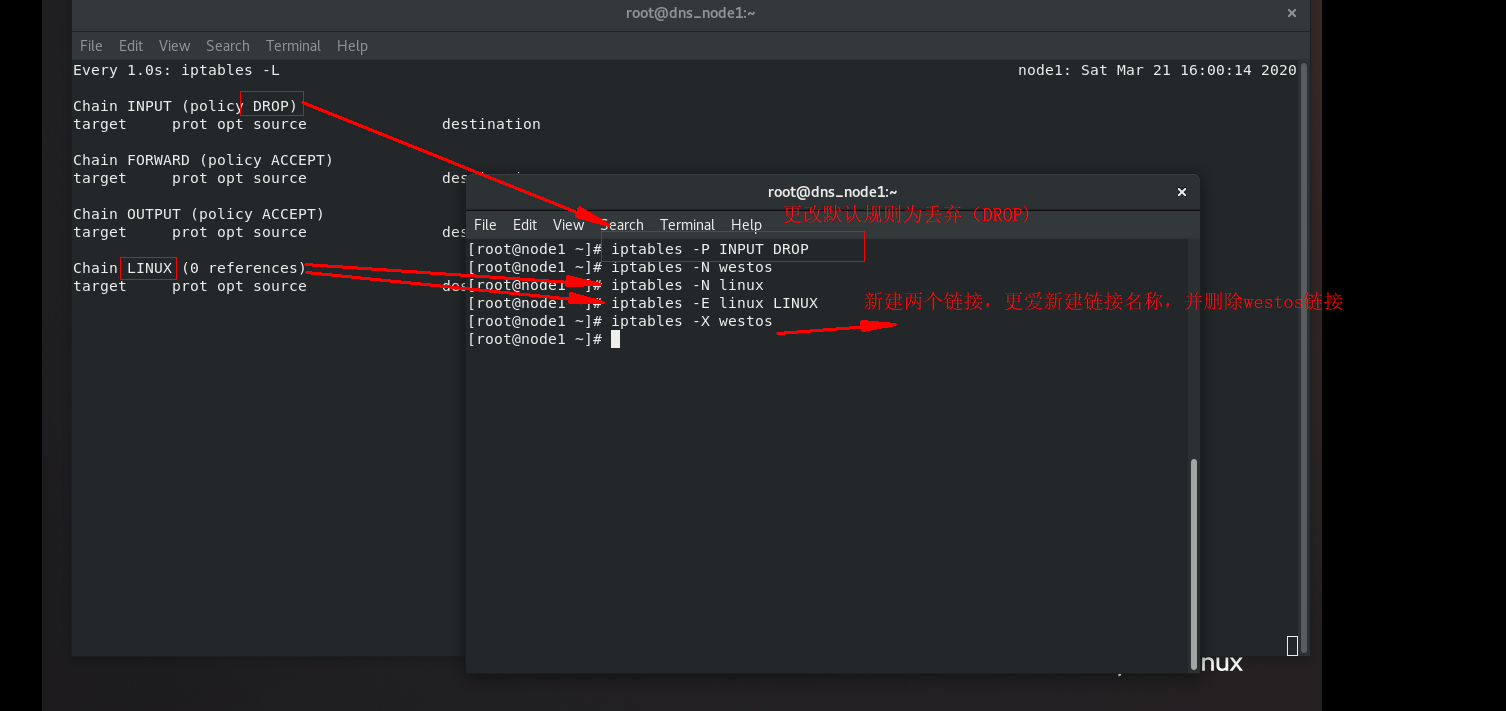The image size is (1506, 711).
Task: Open File menu in back terminal window
Action: 91,46
